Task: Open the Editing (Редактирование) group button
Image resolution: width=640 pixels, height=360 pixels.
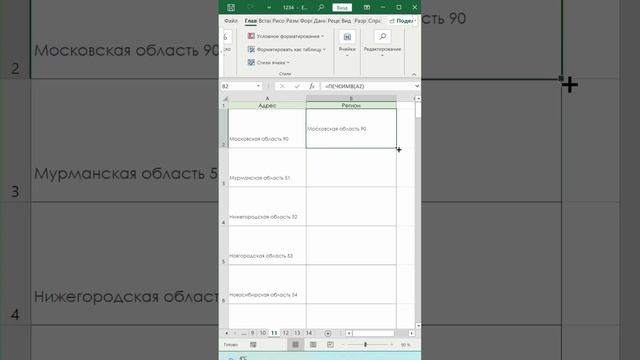Action: coord(382,44)
